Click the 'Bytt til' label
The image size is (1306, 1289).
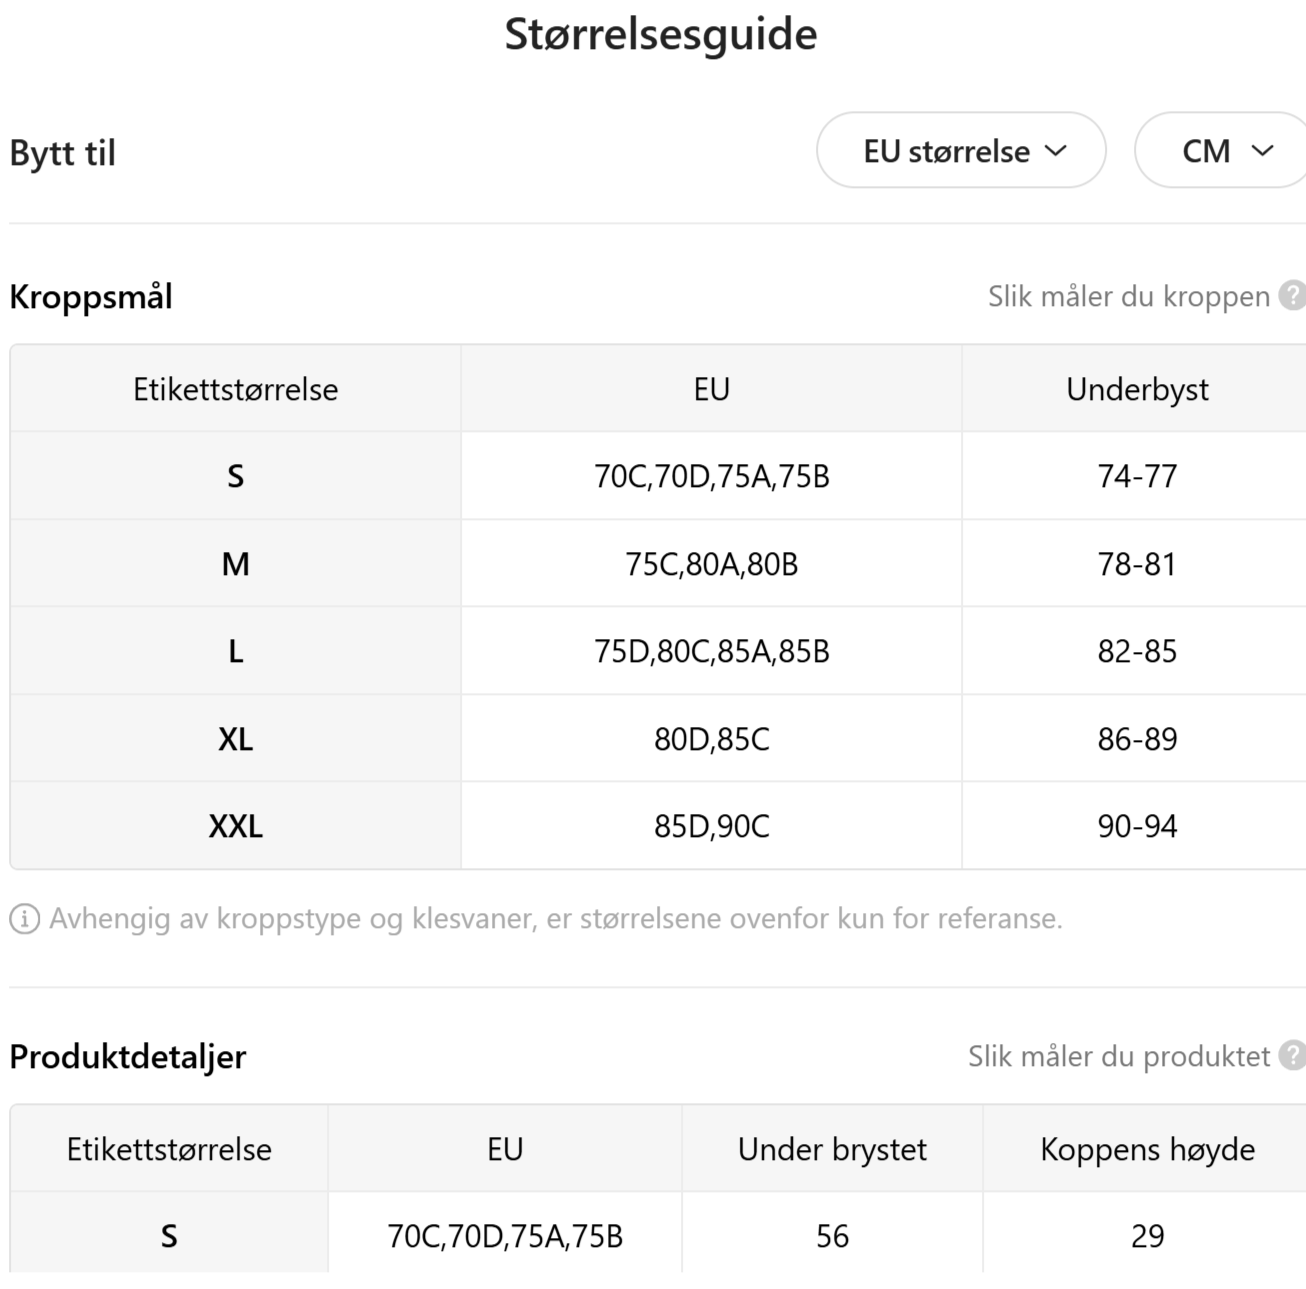(62, 151)
